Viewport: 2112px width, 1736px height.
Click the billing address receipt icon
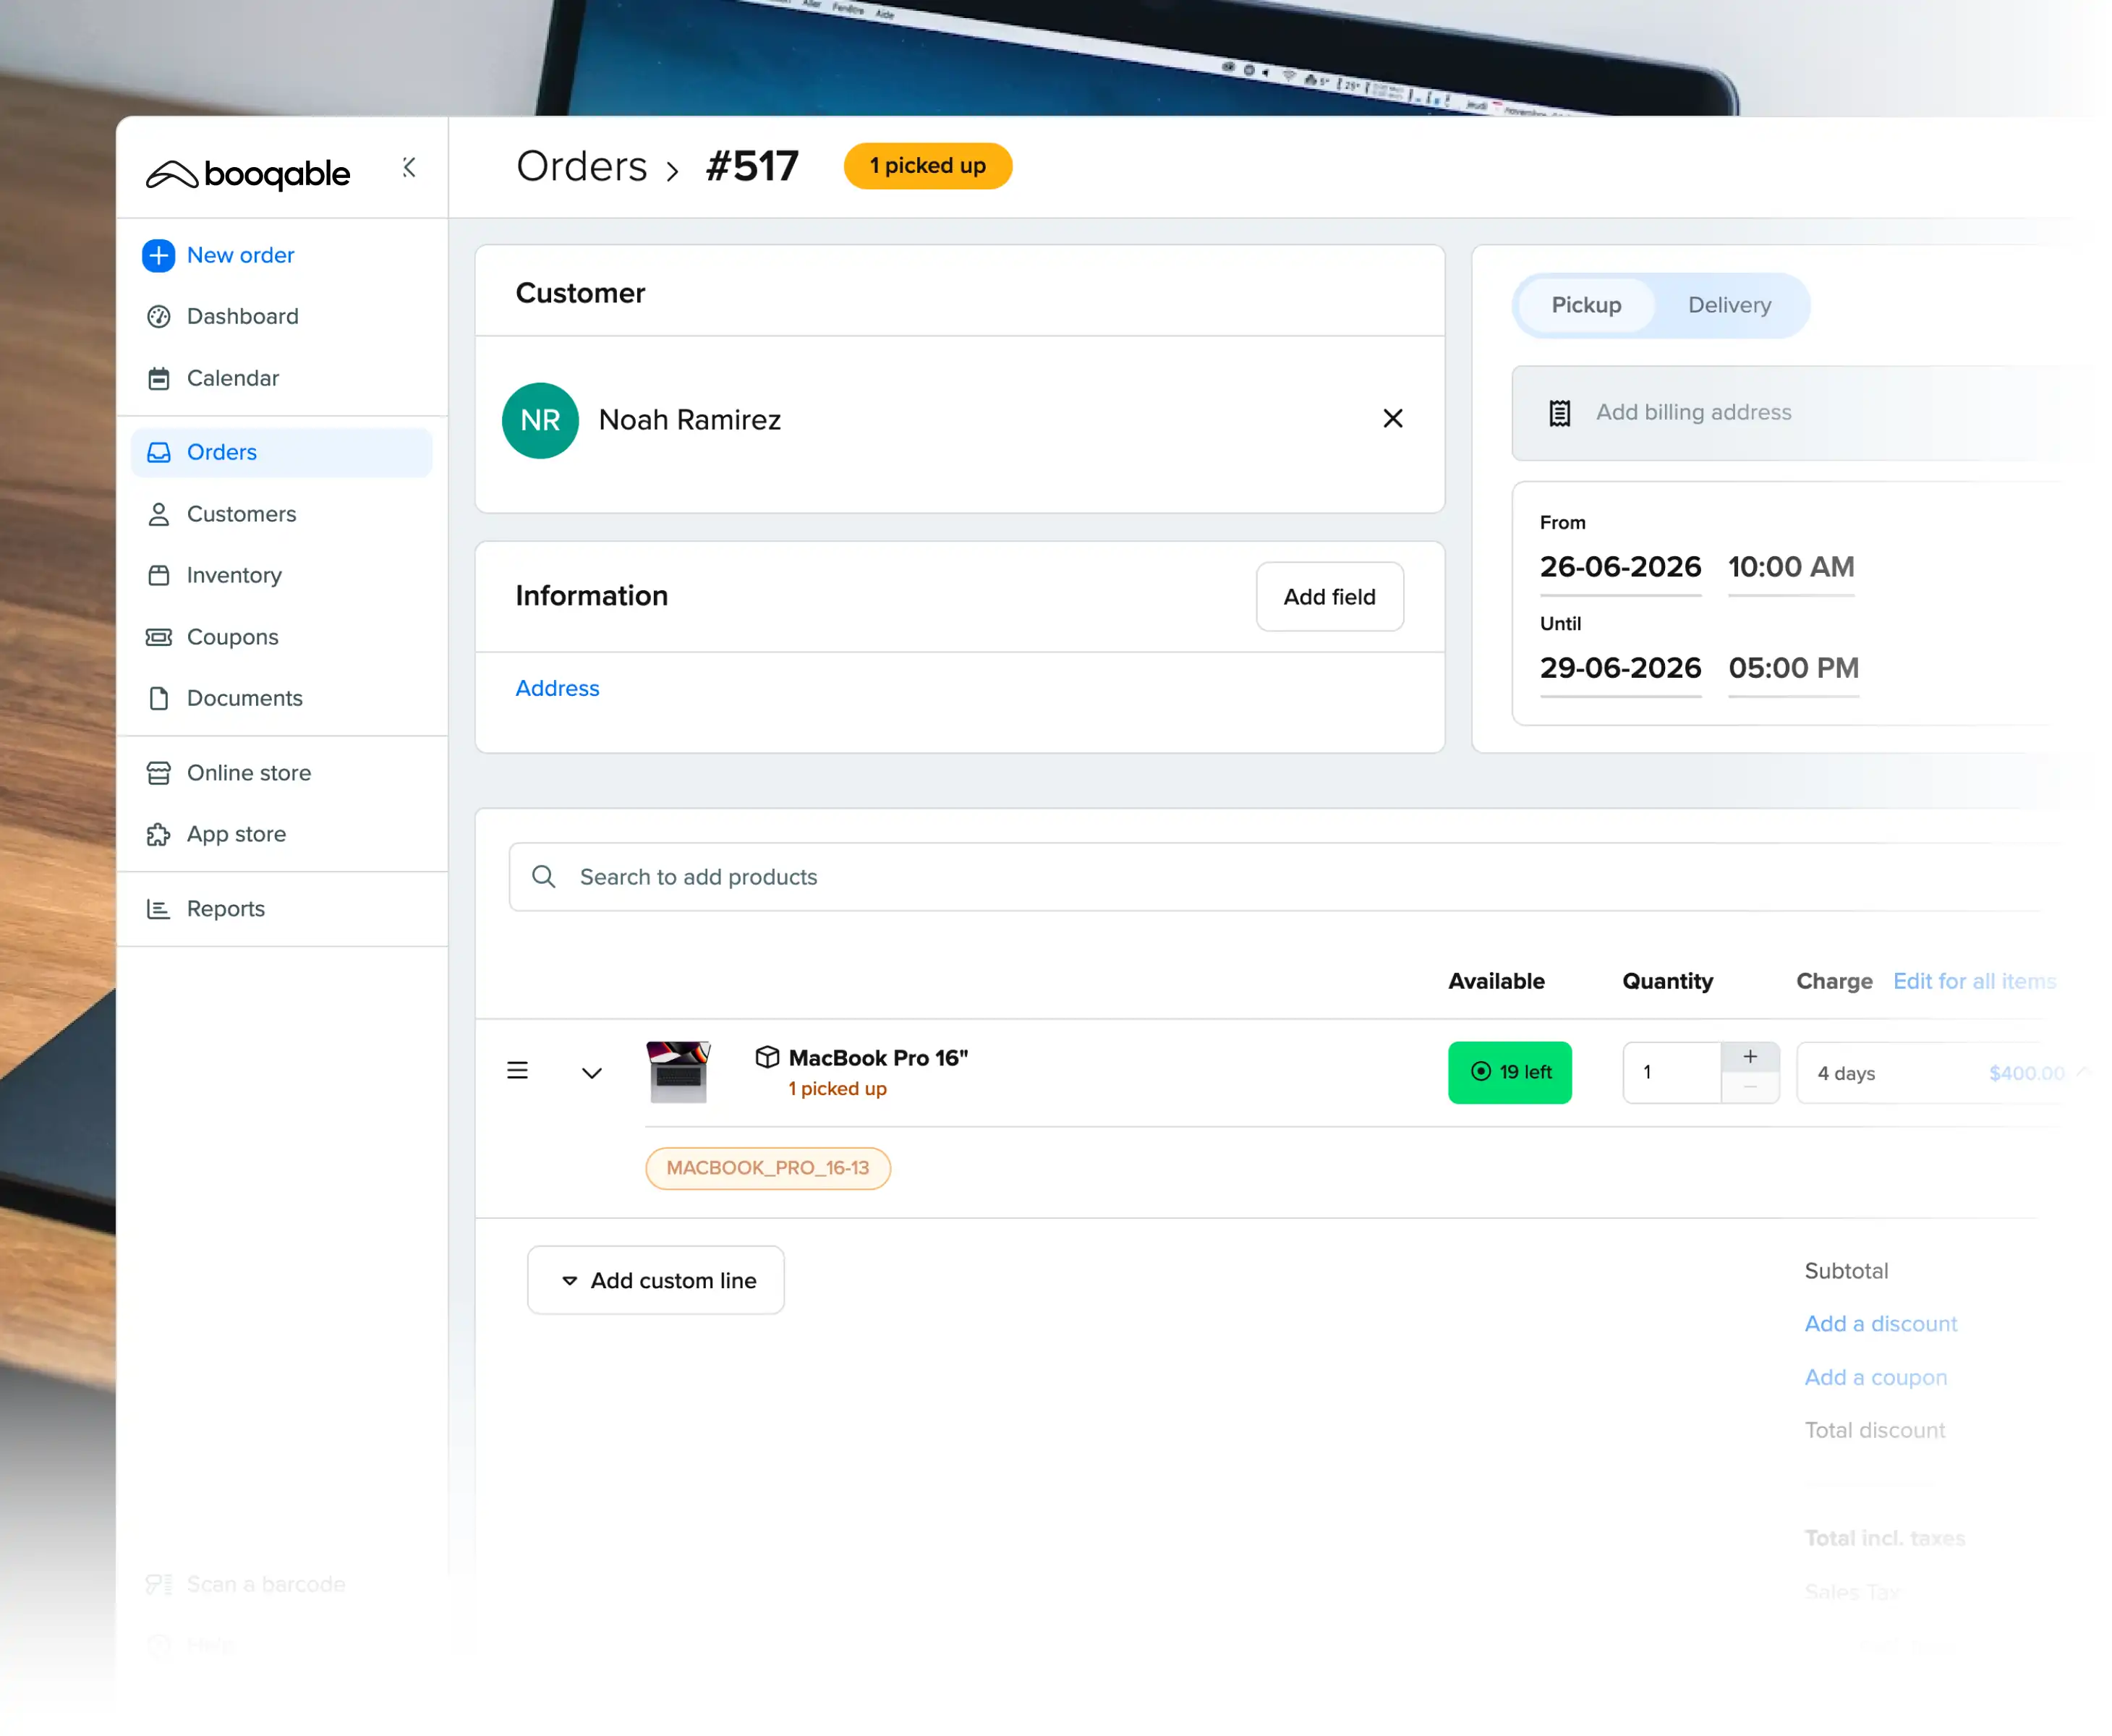click(1559, 413)
